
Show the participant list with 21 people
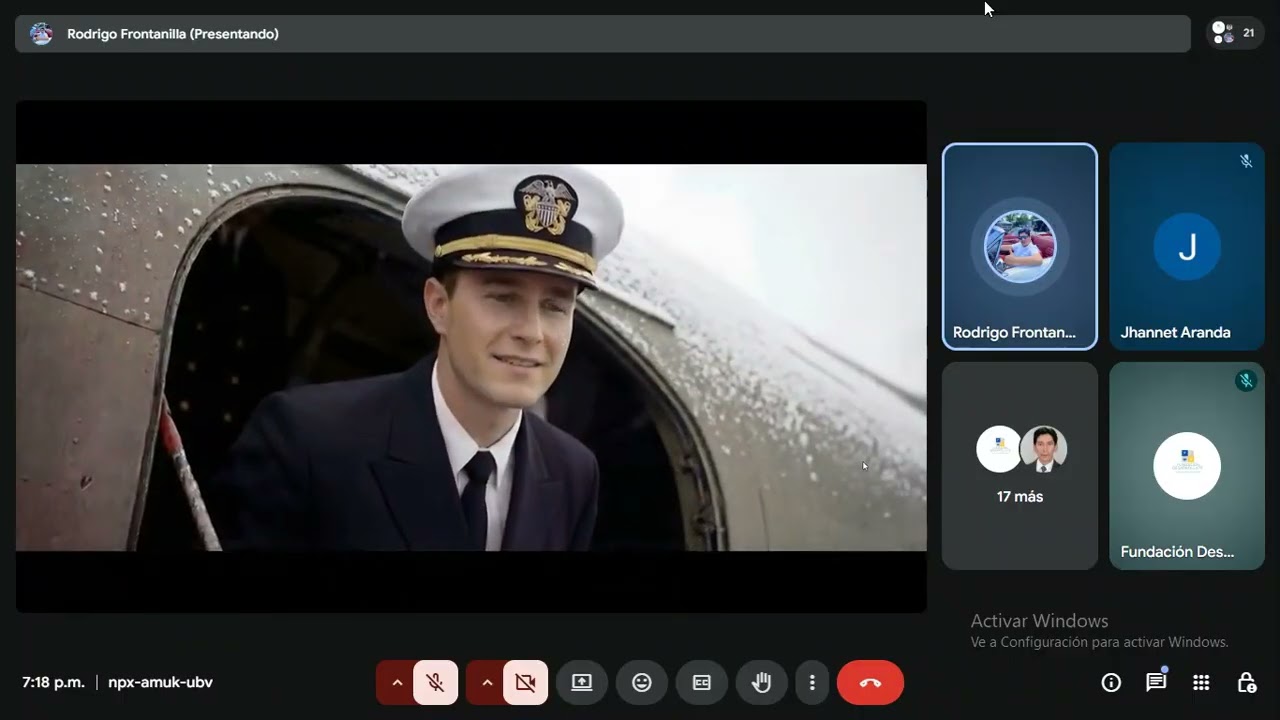1235,33
